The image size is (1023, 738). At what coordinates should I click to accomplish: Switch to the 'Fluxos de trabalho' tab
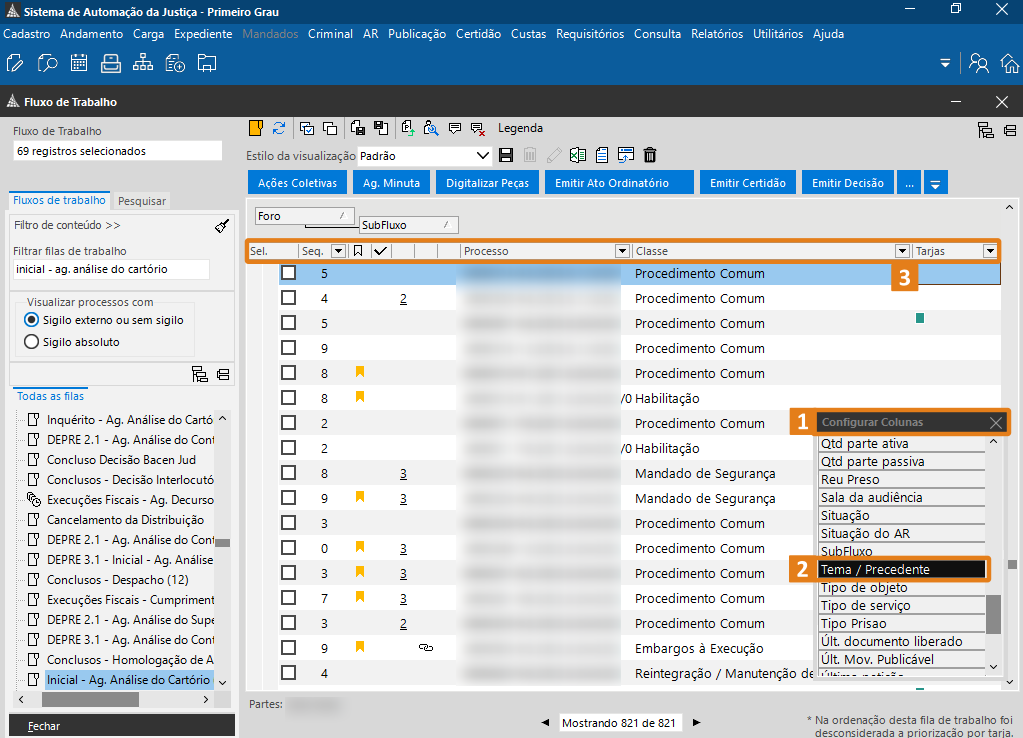[59, 200]
